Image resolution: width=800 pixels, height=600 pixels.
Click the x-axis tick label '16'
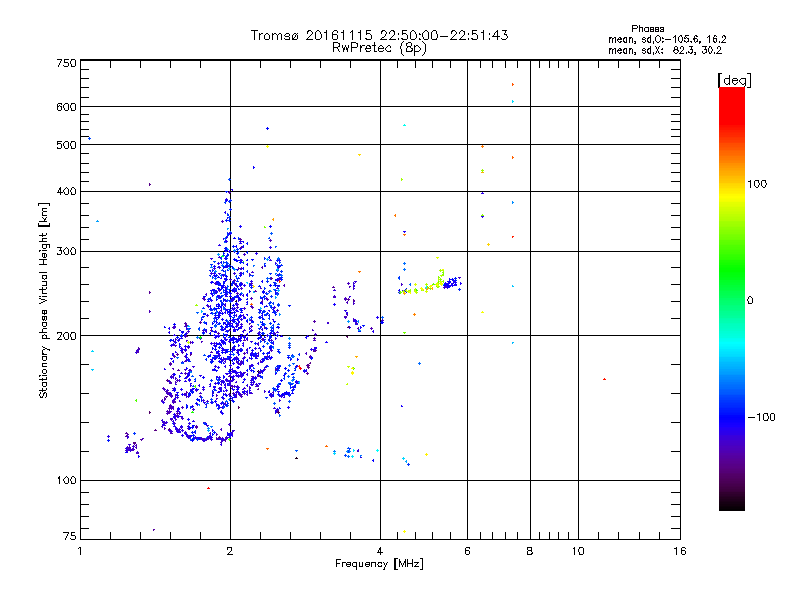point(680,551)
